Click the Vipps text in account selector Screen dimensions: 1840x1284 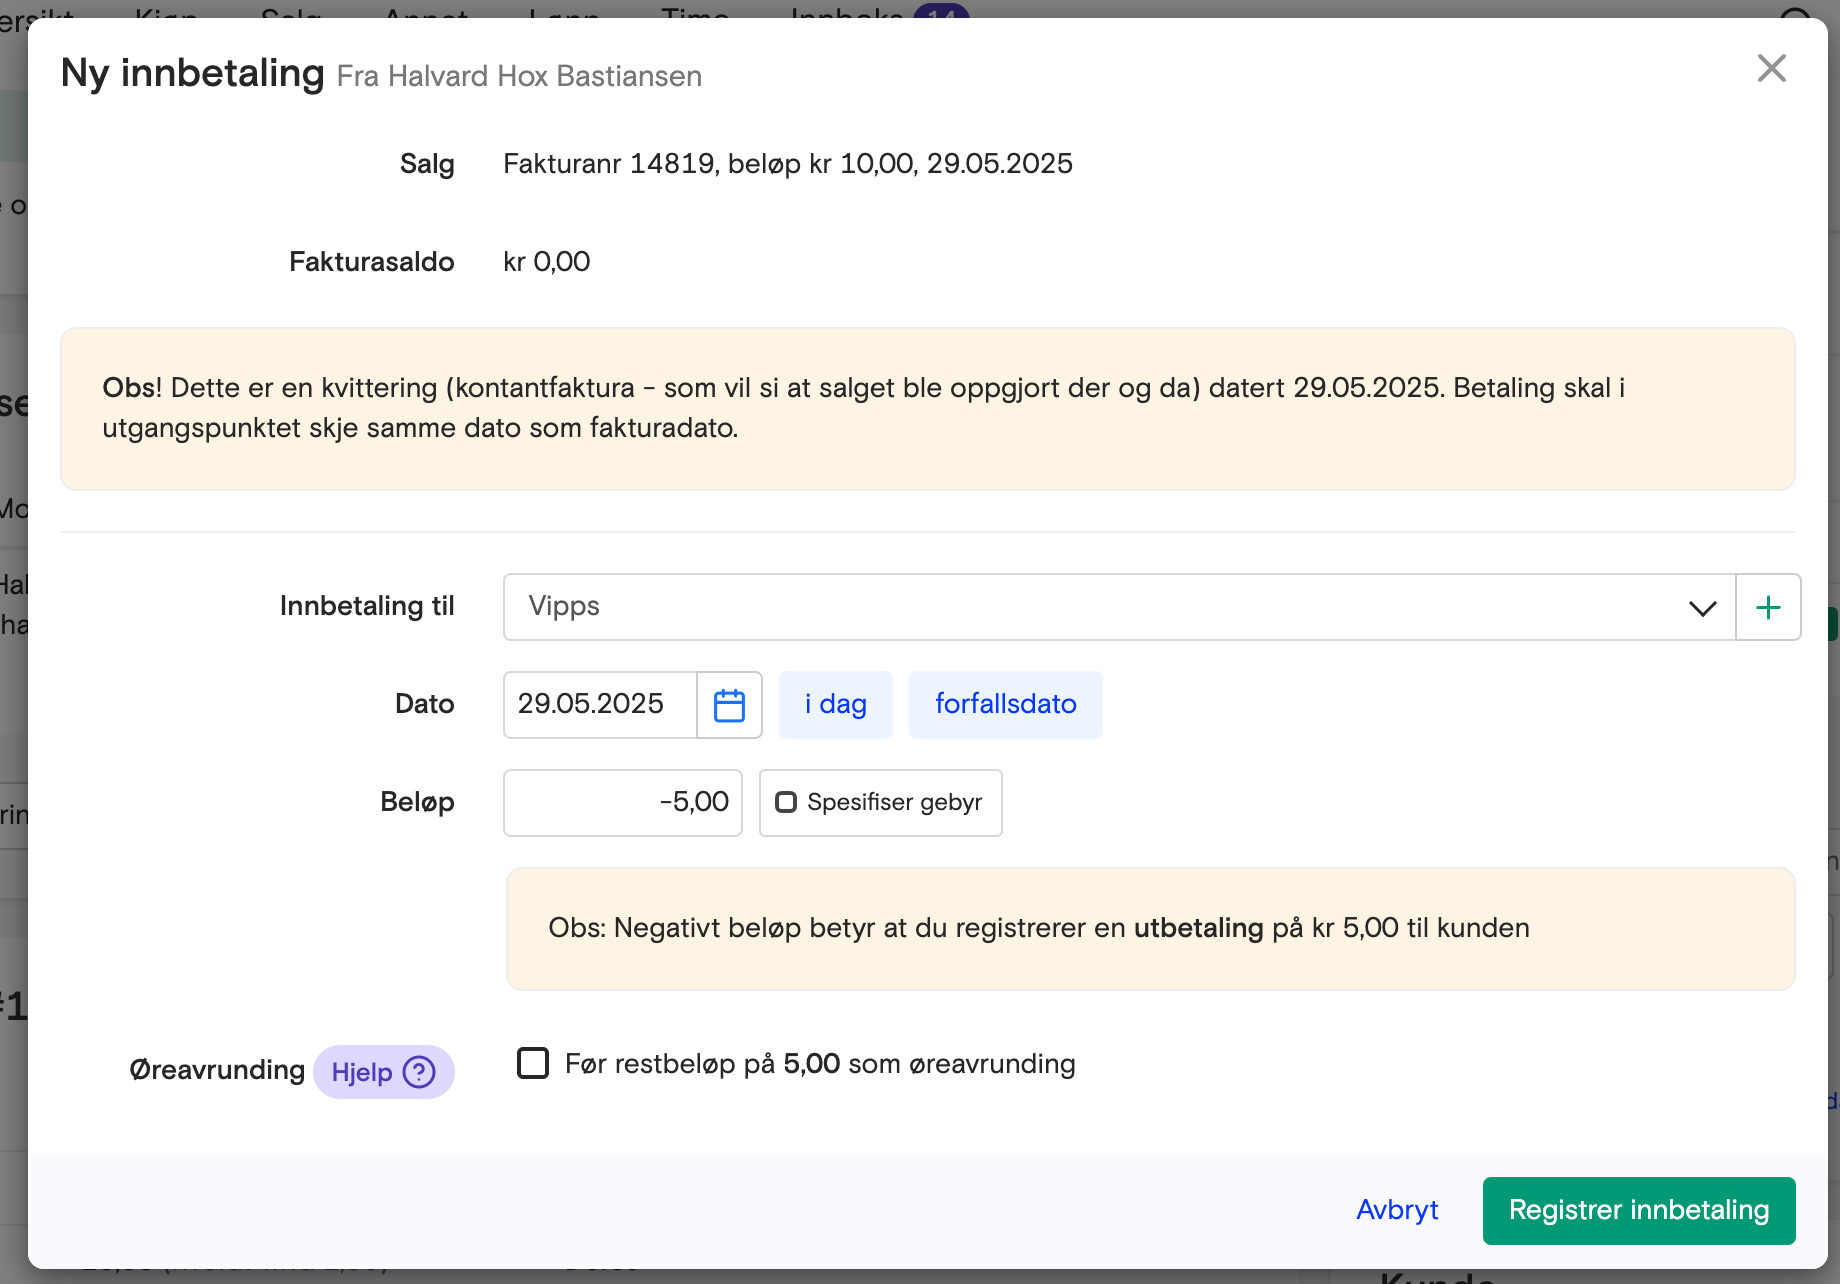click(x=564, y=606)
